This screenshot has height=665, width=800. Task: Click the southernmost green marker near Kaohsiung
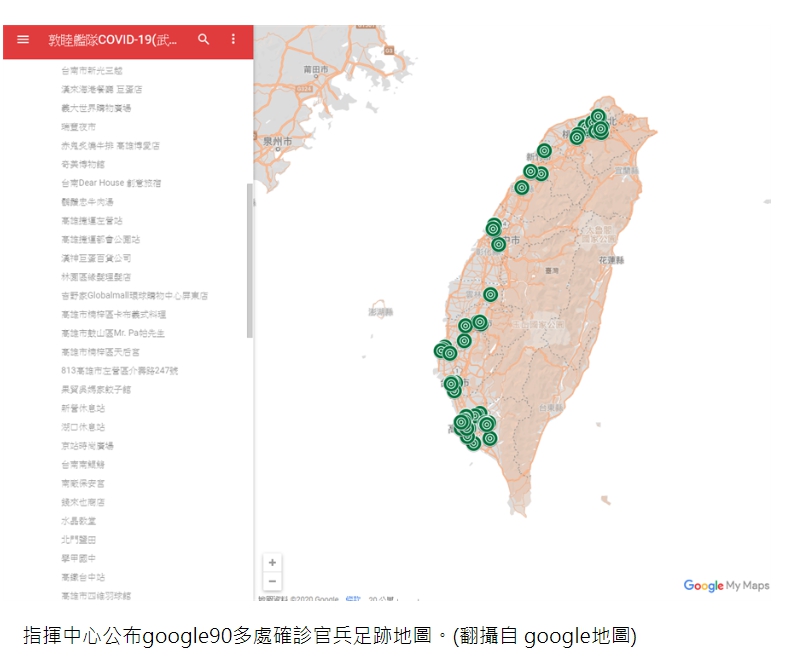(474, 442)
